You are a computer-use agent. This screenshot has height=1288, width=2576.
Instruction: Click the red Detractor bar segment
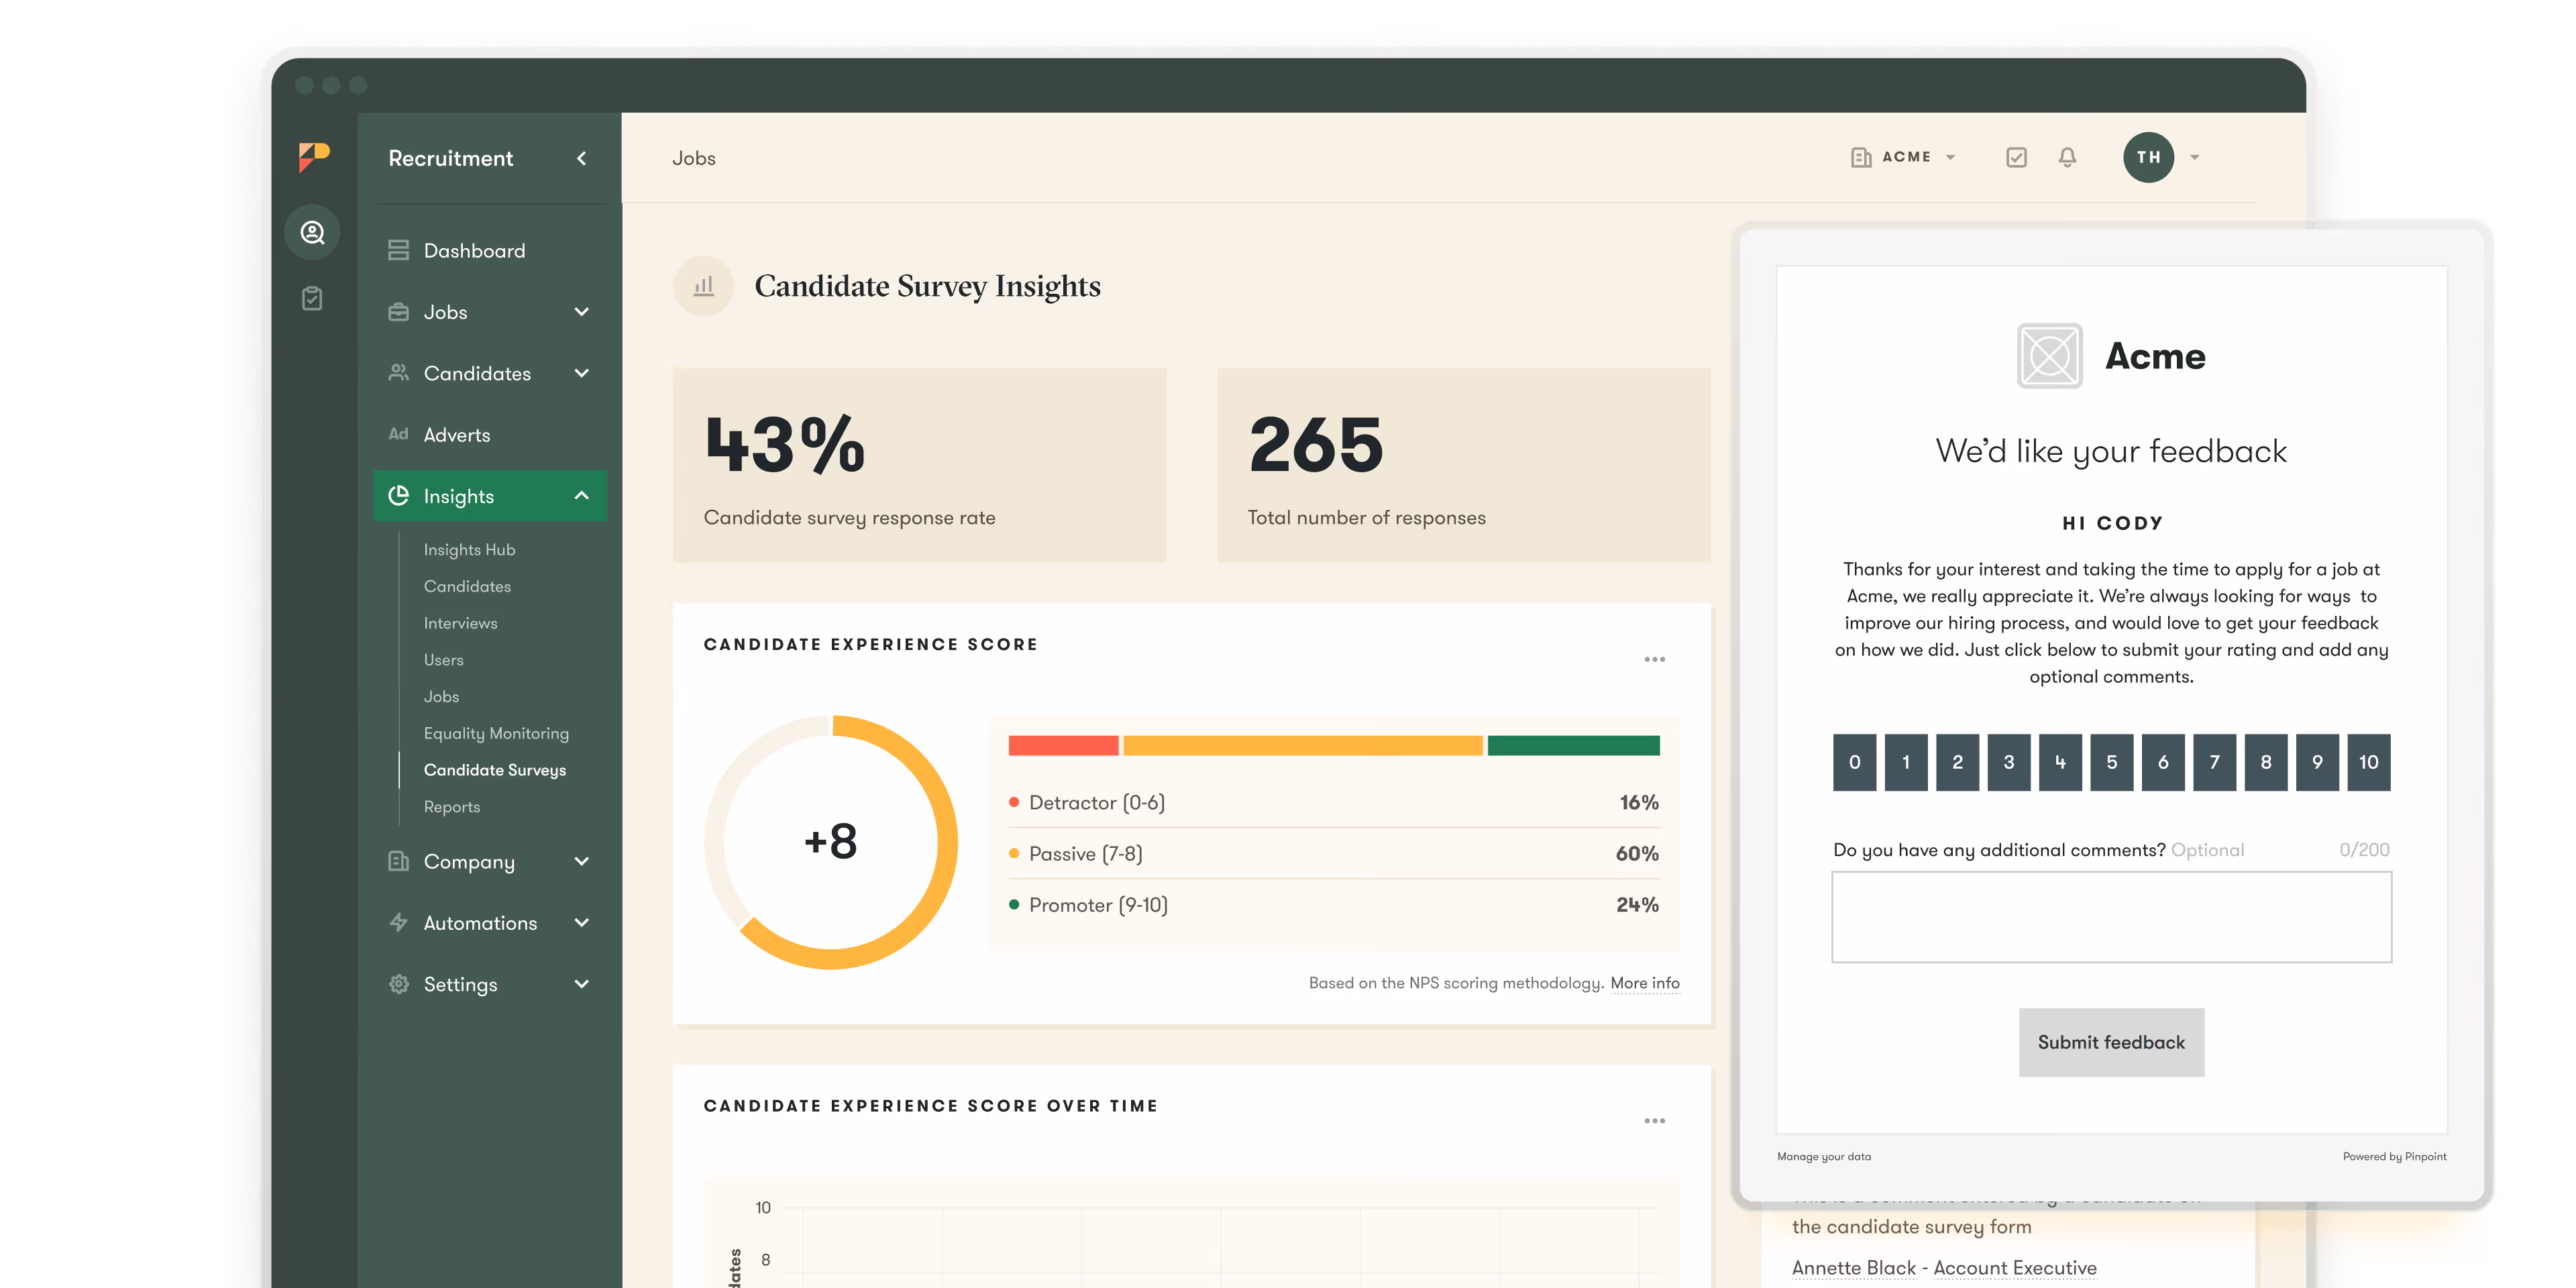(1063, 745)
